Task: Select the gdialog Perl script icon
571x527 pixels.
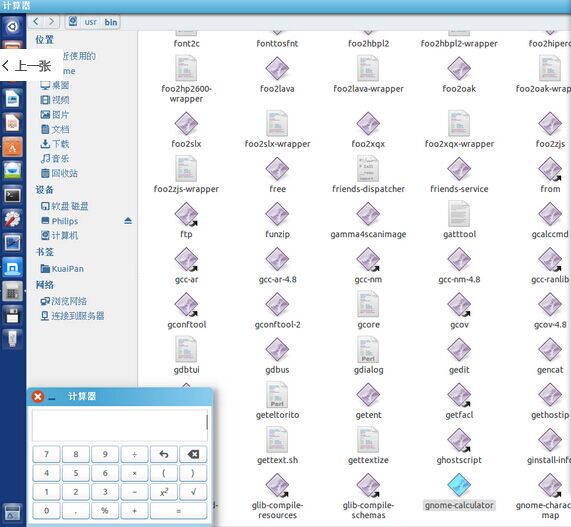Action: (368, 350)
